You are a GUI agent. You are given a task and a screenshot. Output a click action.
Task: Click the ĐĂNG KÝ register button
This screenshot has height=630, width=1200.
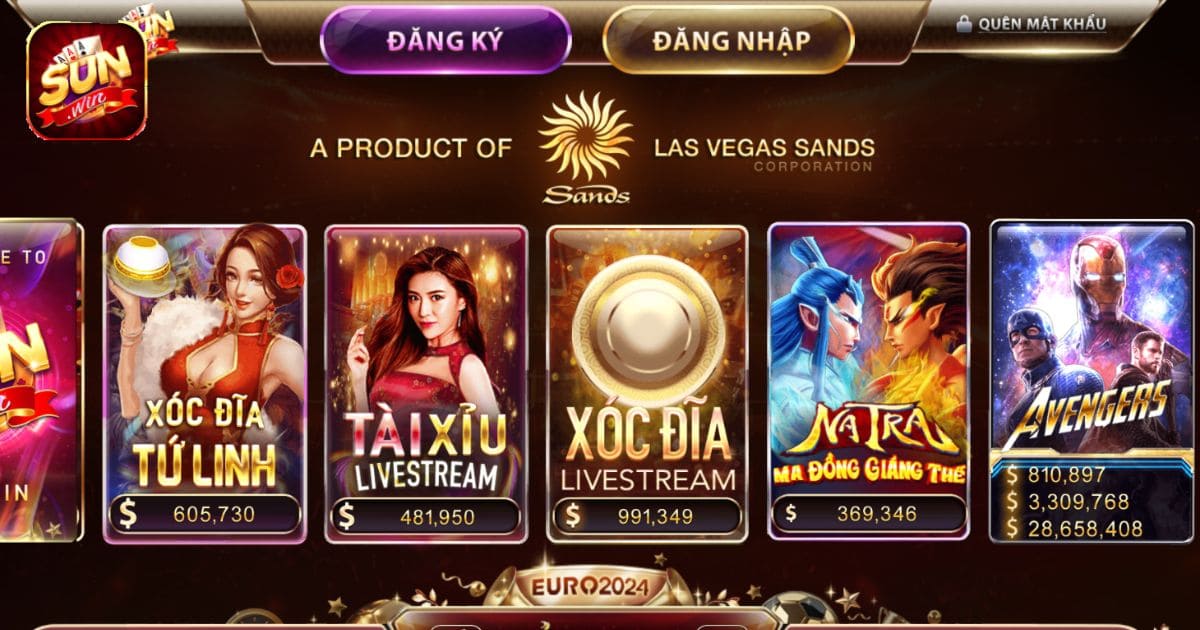445,41
